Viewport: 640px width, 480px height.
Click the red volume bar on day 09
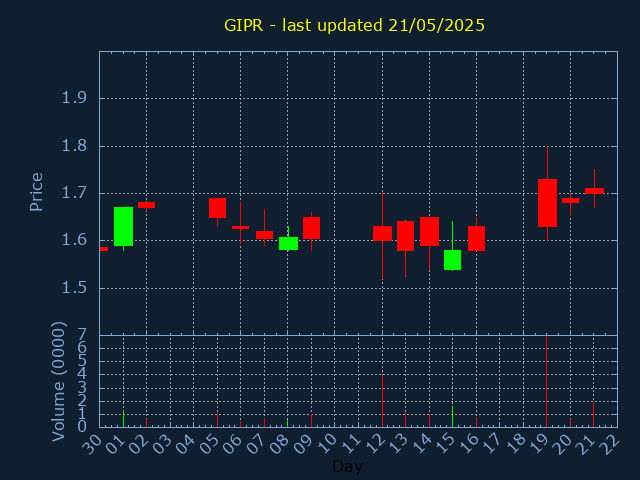click(311, 421)
